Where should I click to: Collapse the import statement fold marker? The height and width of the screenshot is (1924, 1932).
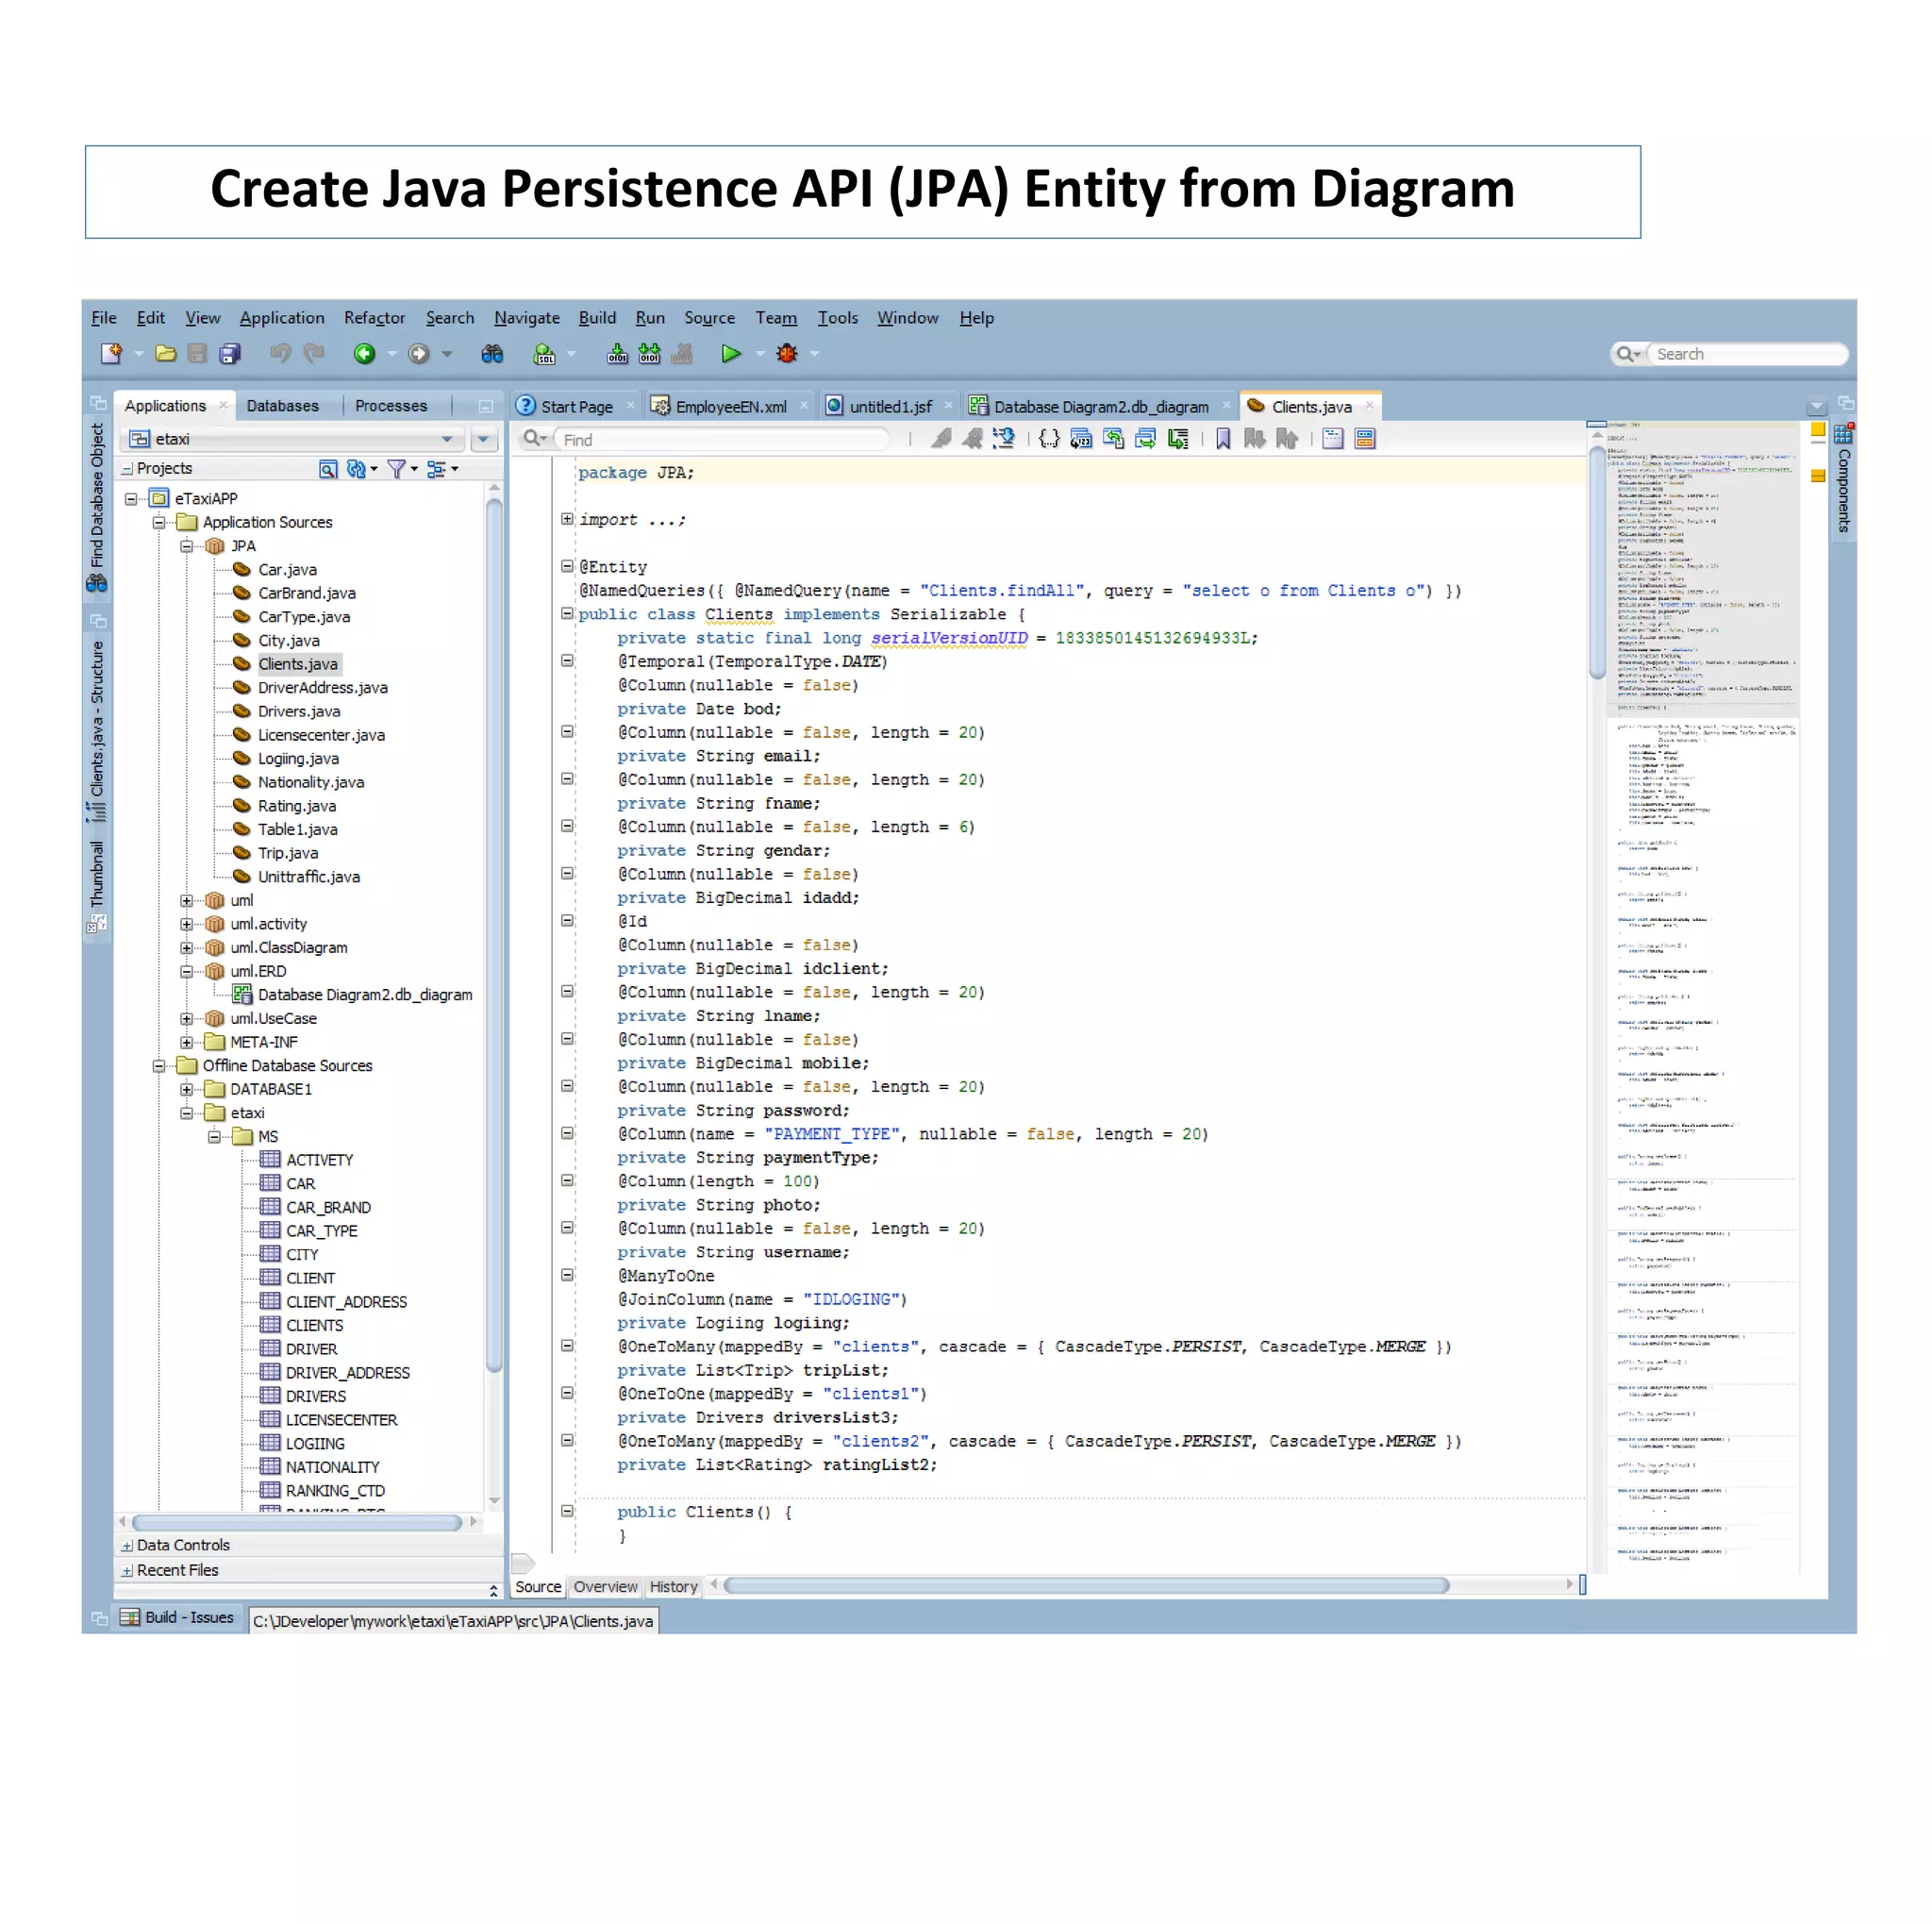[567, 519]
